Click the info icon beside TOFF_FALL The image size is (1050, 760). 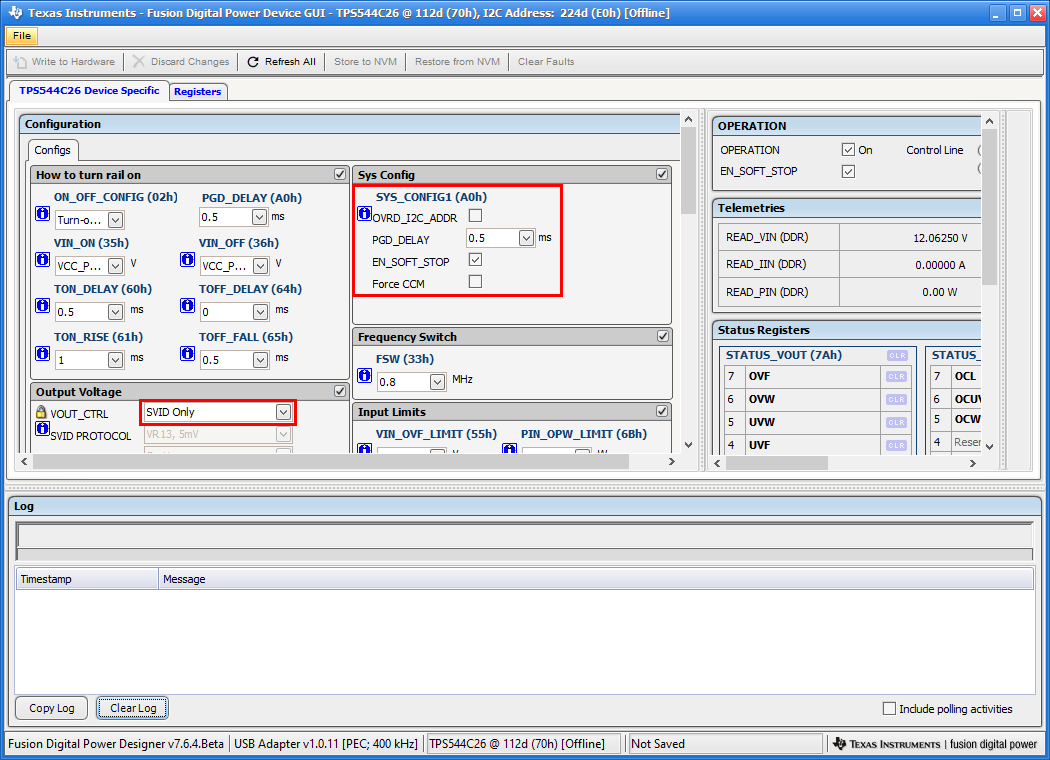point(188,353)
